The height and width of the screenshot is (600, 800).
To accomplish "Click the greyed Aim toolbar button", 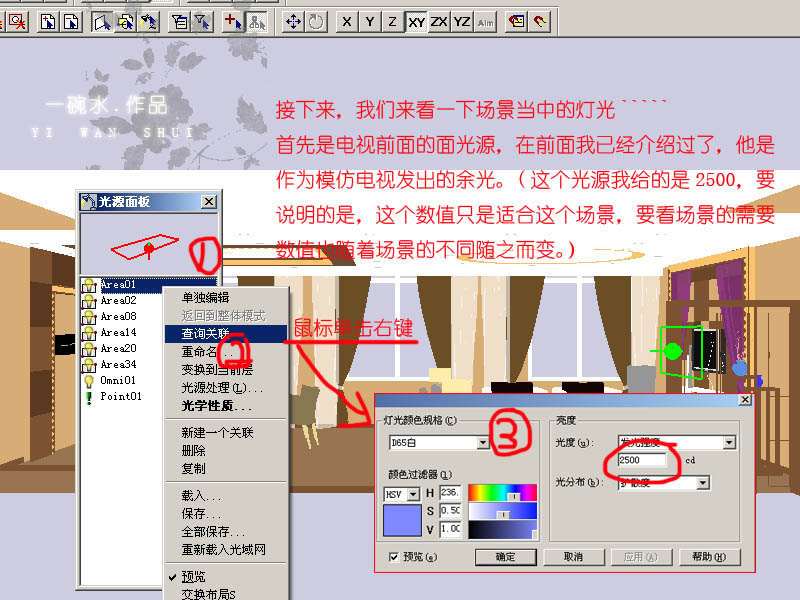I will coord(485,22).
